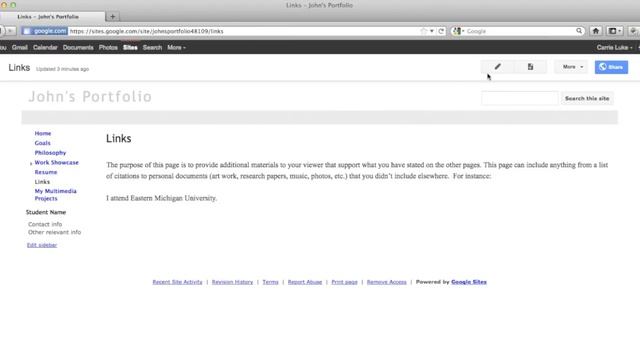Open the Google Sites footer link

[469, 282]
